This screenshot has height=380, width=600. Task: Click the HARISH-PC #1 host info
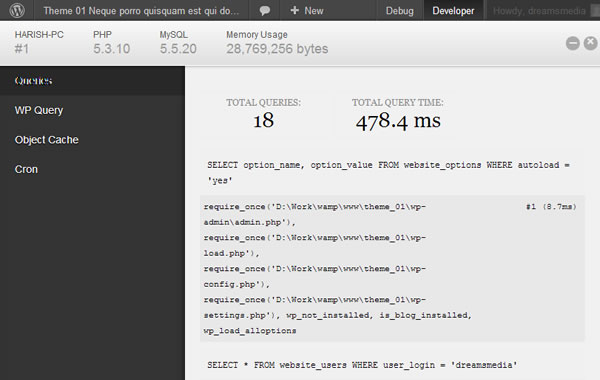tap(39, 42)
